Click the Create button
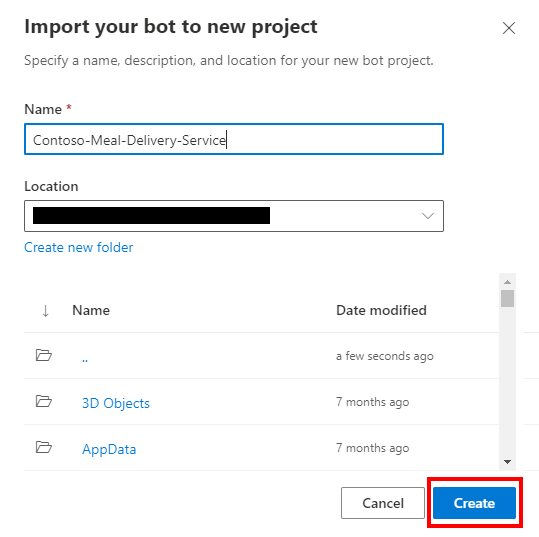 coord(474,503)
